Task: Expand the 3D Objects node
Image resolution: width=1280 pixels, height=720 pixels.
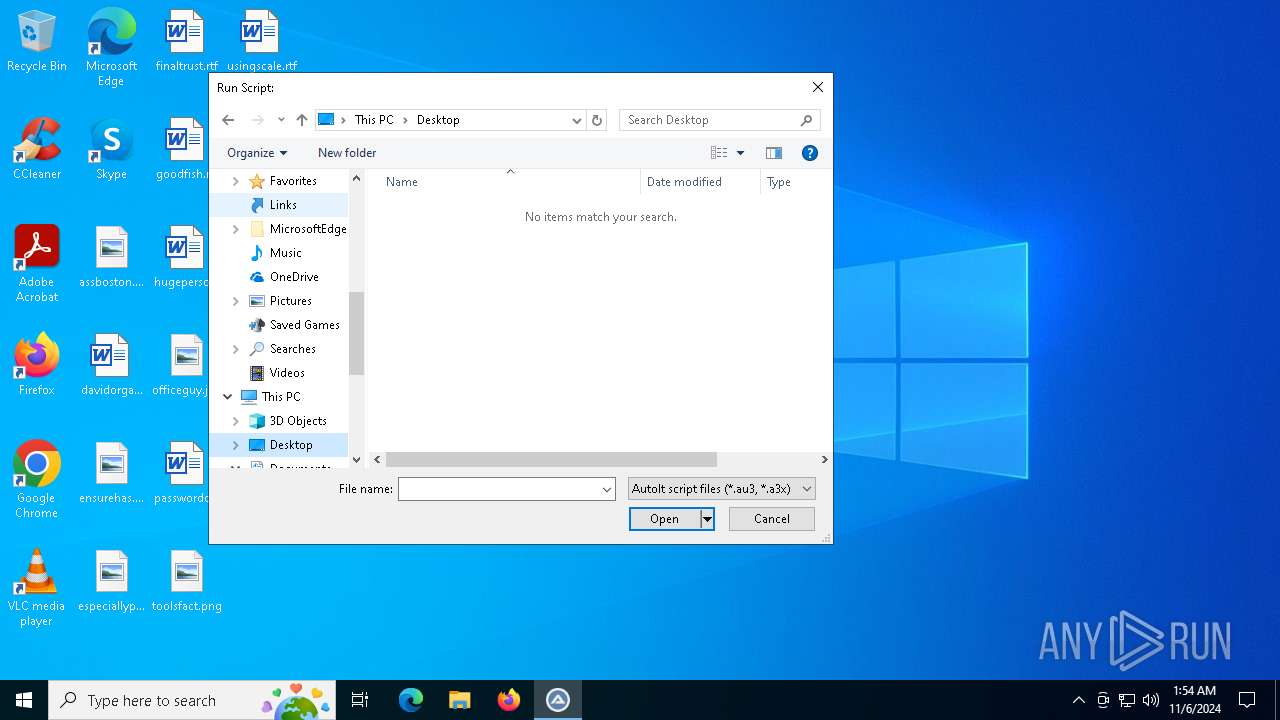Action: tap(236, 421)
